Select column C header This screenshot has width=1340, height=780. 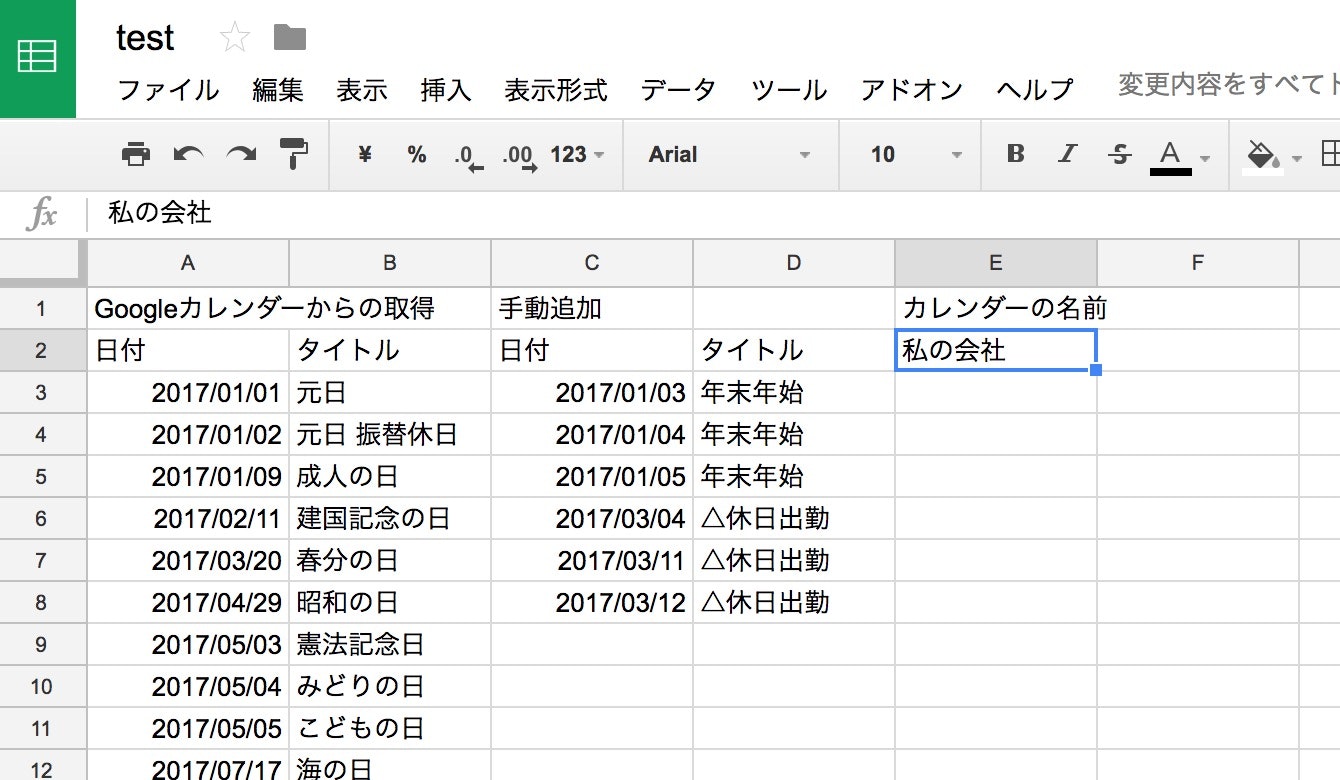(592, 263)
